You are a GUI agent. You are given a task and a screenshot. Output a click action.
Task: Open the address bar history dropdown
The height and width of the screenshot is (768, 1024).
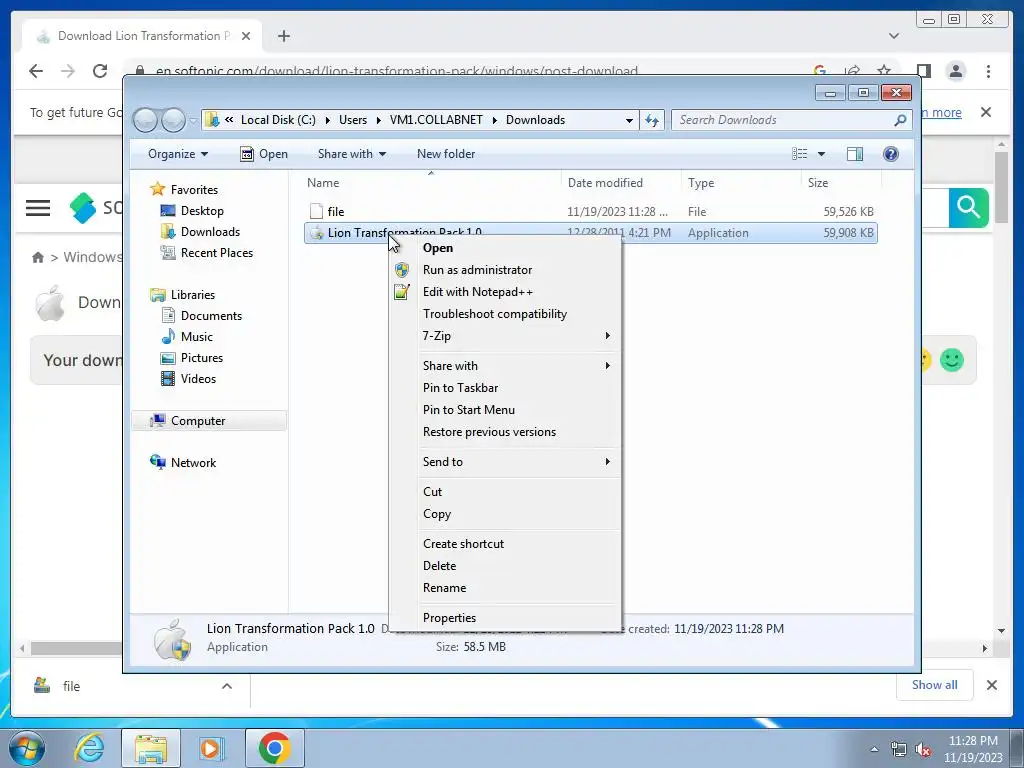pos(629,120)
